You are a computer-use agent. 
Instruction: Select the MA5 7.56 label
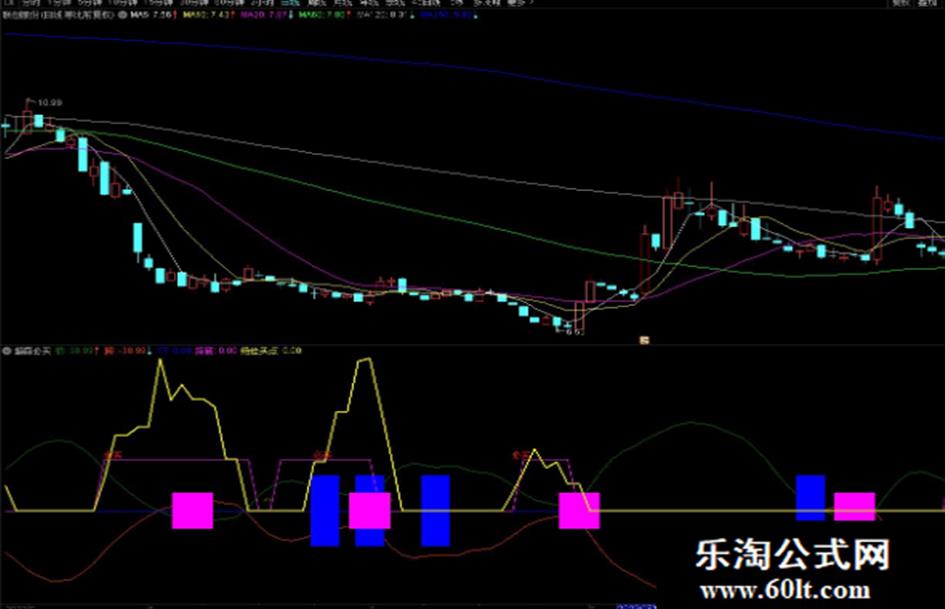pos(151,14)
